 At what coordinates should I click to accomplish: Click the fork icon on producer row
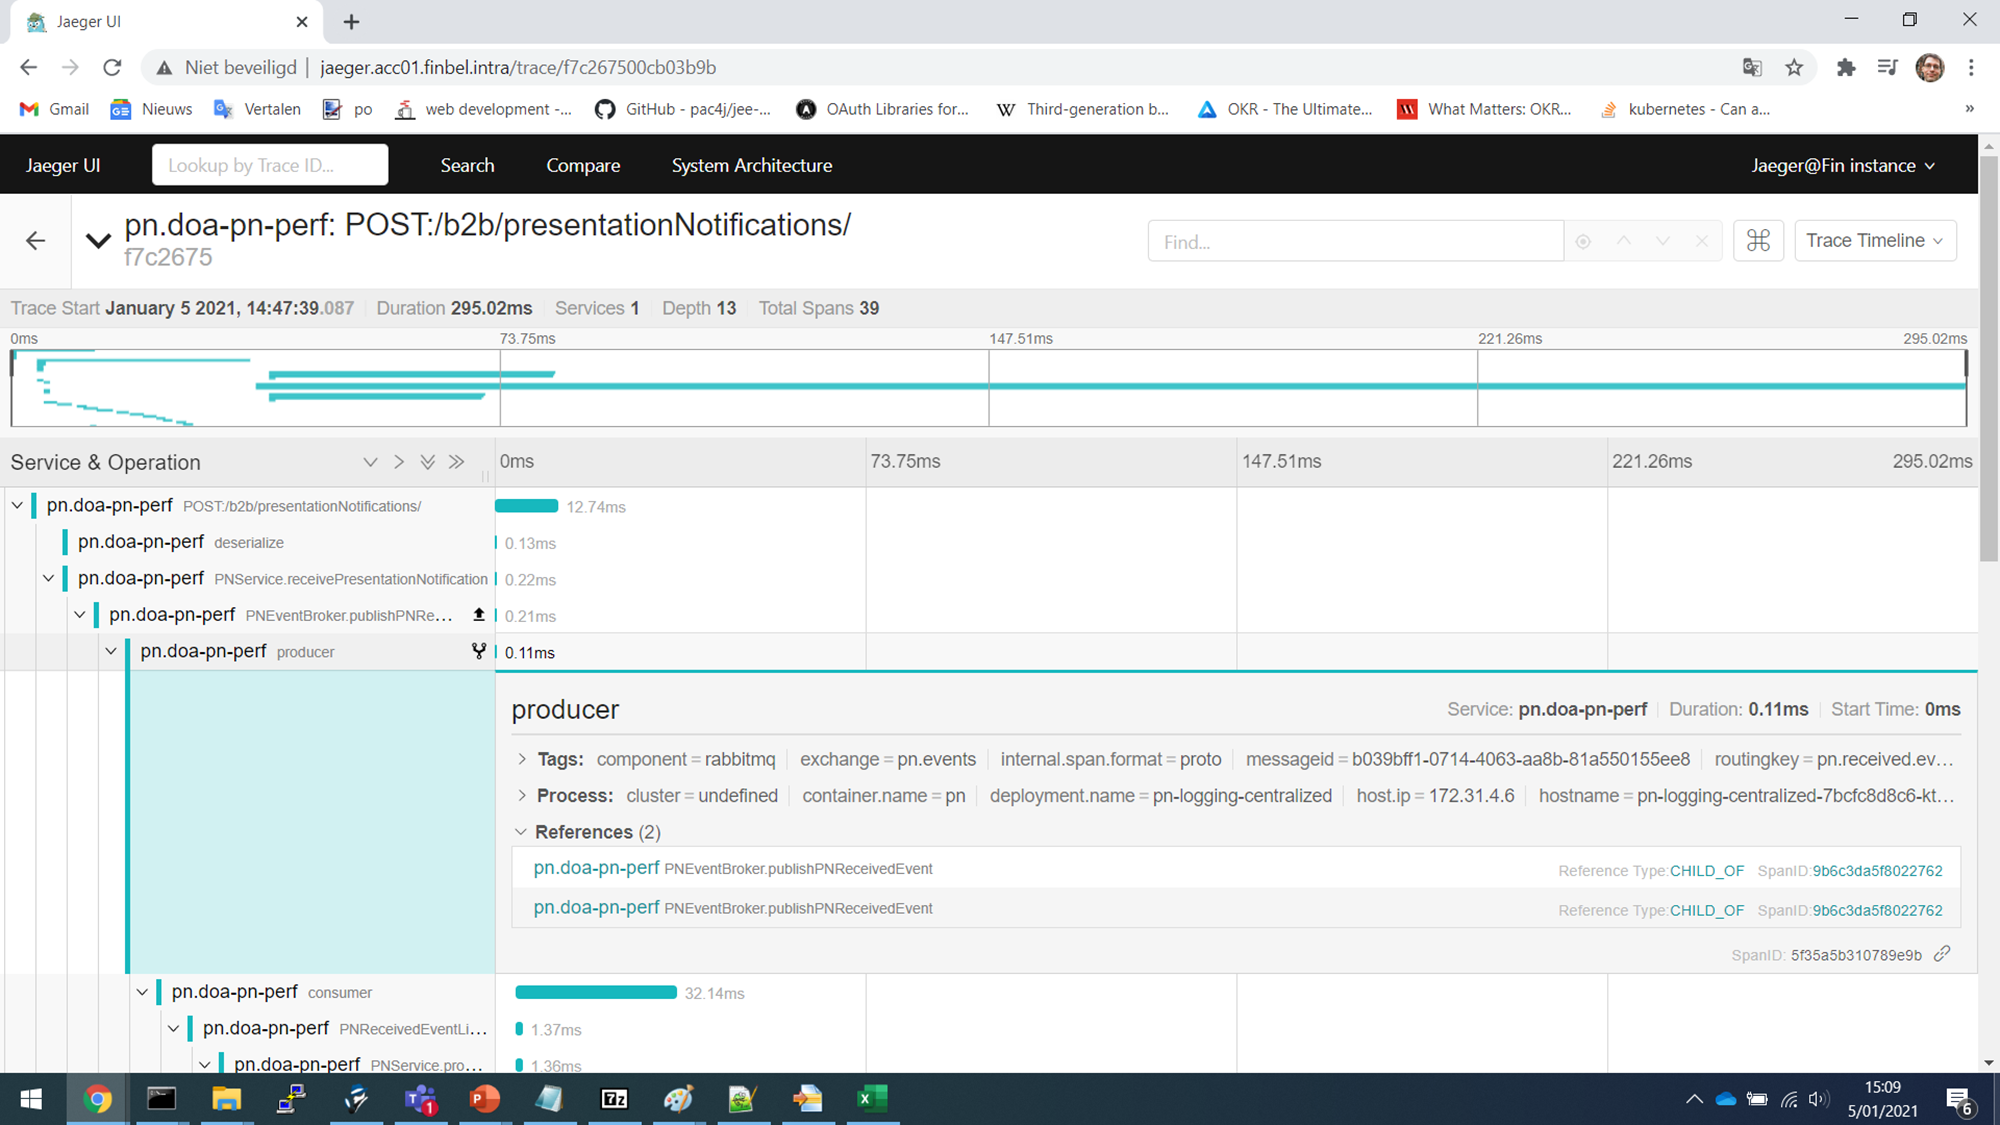pos(479,651)
